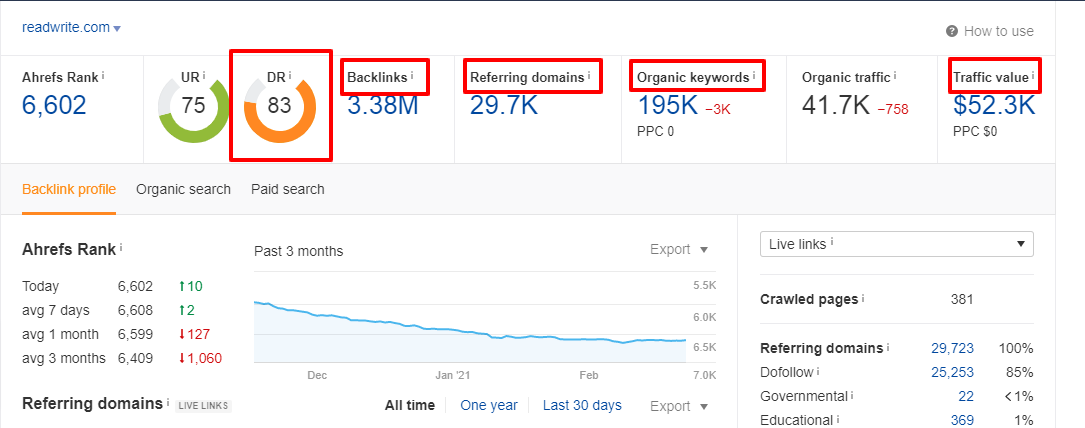Click the info icon next to Backlinks
1085x428 pixels.
[x=412, y=76]
